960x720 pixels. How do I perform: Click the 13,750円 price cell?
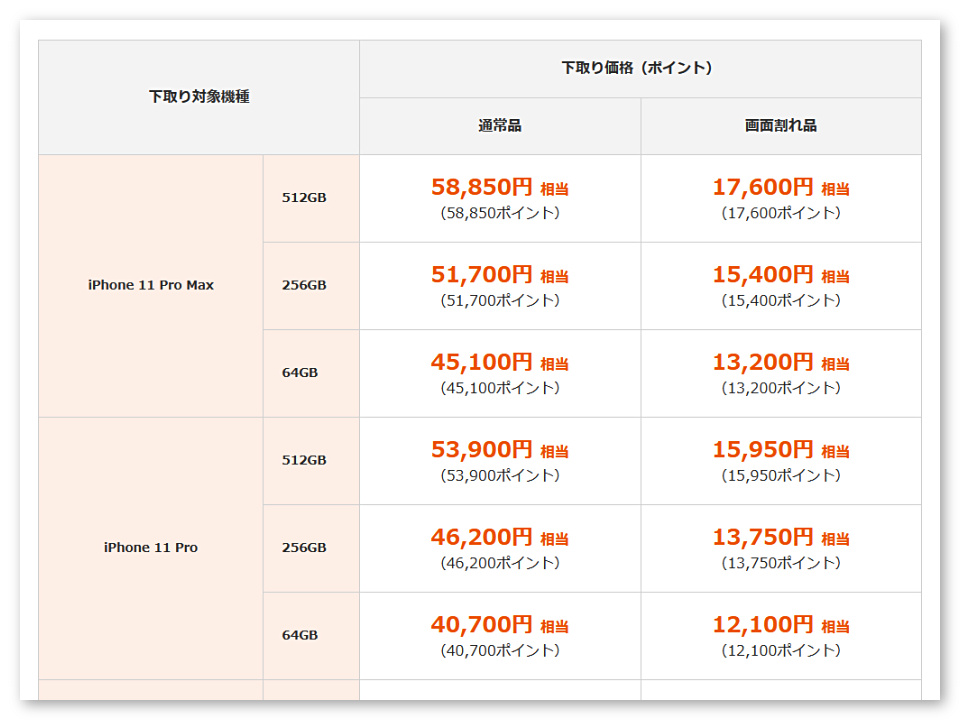coord(781,549)
